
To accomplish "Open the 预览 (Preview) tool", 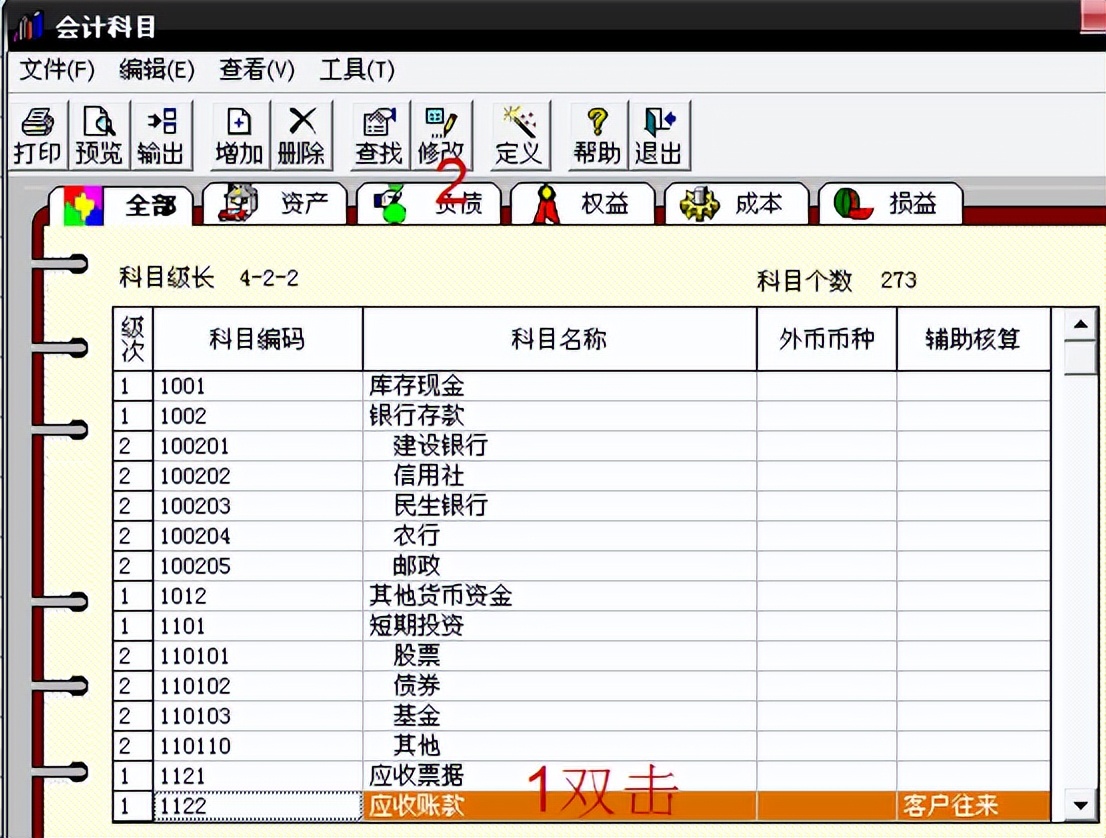I will [98, 133].
